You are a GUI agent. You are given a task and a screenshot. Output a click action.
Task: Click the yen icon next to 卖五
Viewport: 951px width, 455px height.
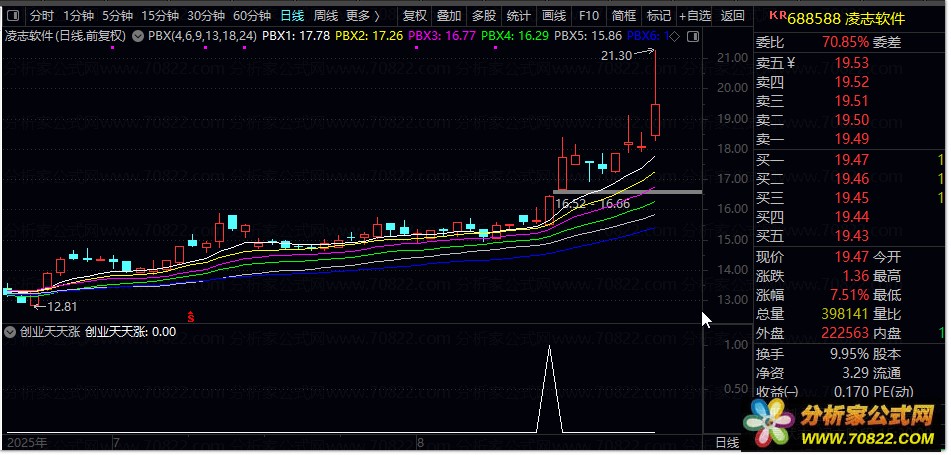coord(790,62)
